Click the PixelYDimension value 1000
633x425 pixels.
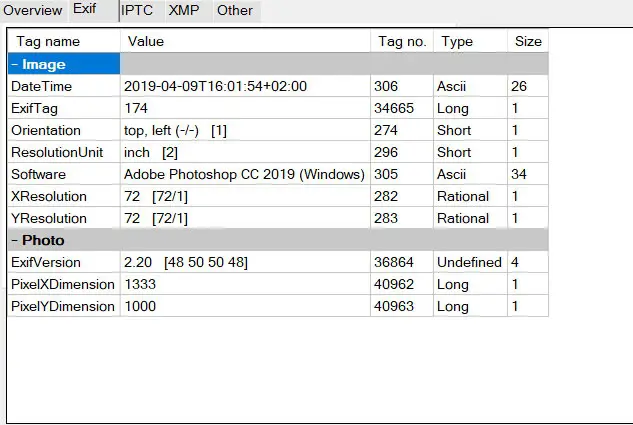(140, 307)
